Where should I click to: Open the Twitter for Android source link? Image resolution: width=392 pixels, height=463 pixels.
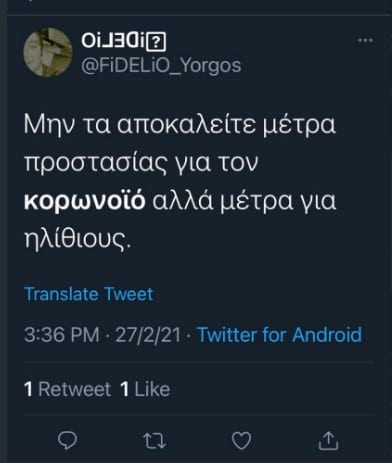280,335
